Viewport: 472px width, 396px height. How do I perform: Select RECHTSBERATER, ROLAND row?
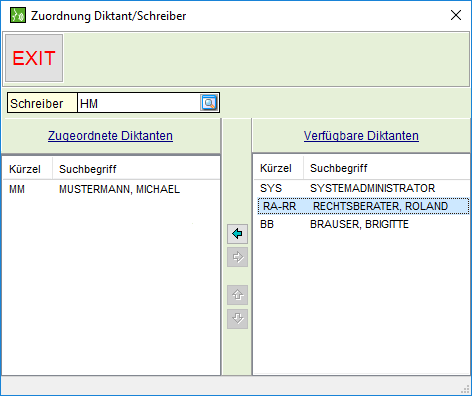[x=363, y=206]
